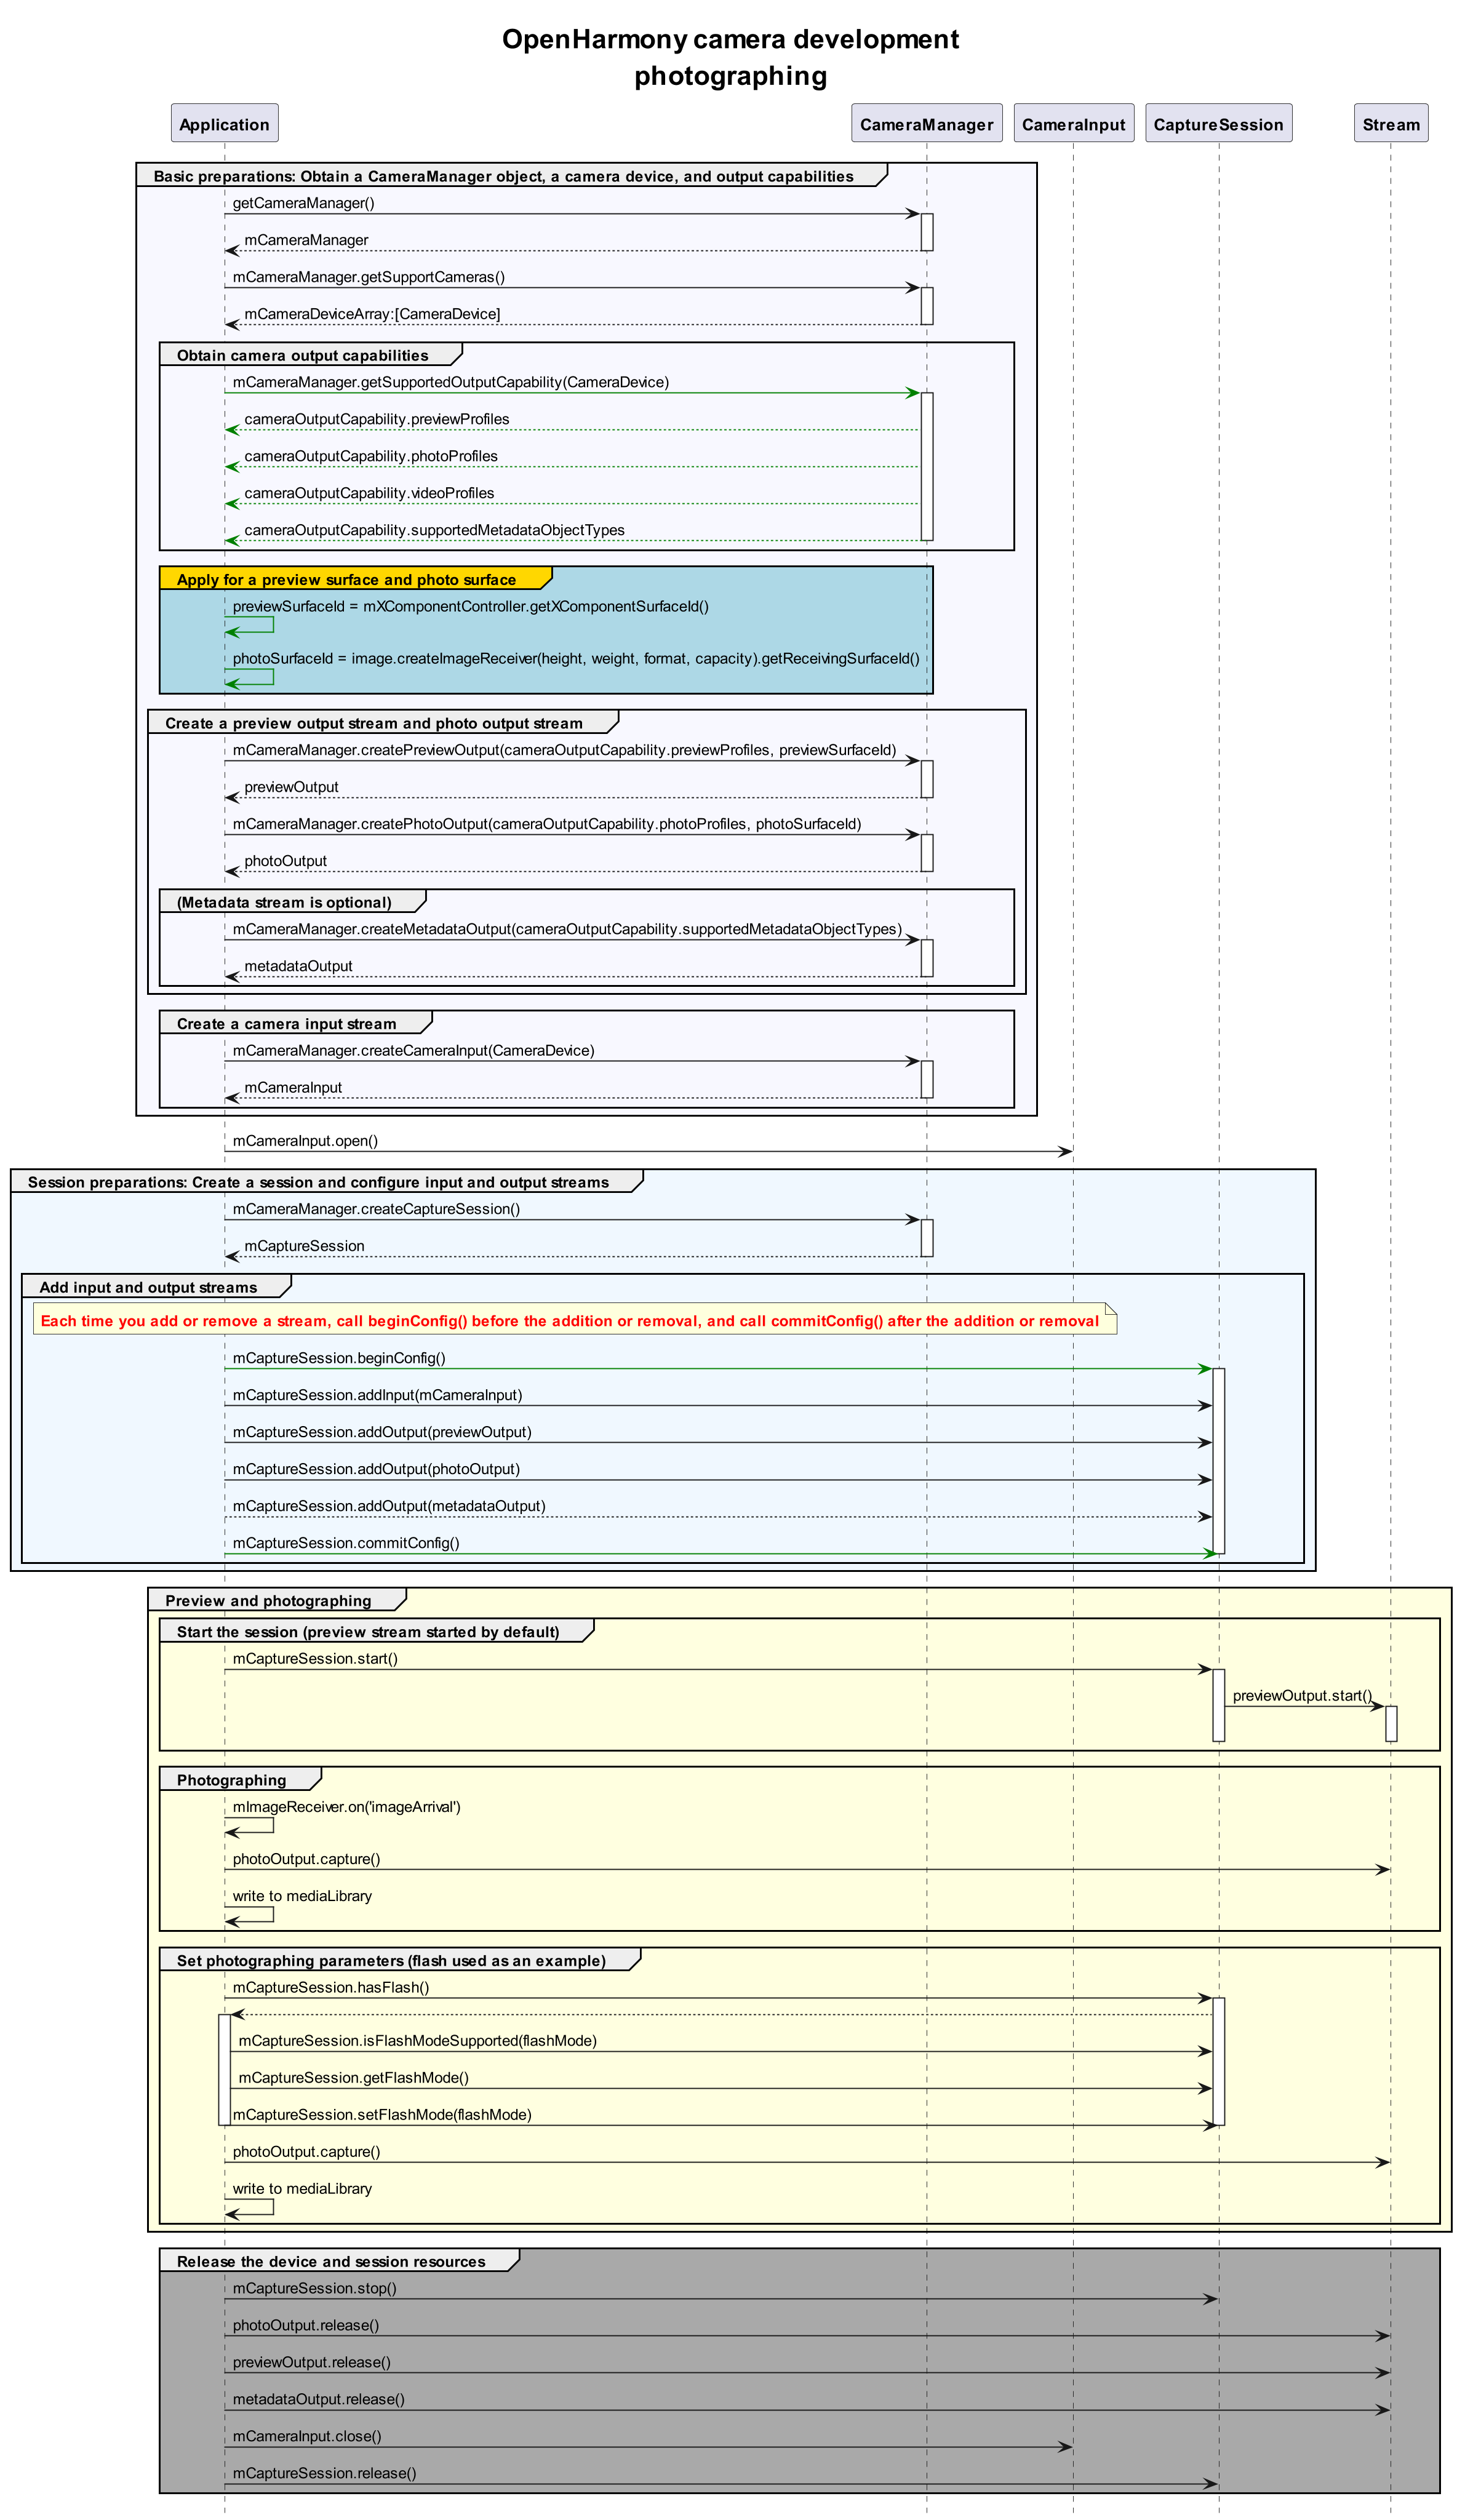The image size is (1457, 2520).
Task: Click 'mCameraManager.createCaptureSession()' message
Action: point(376,1209)
